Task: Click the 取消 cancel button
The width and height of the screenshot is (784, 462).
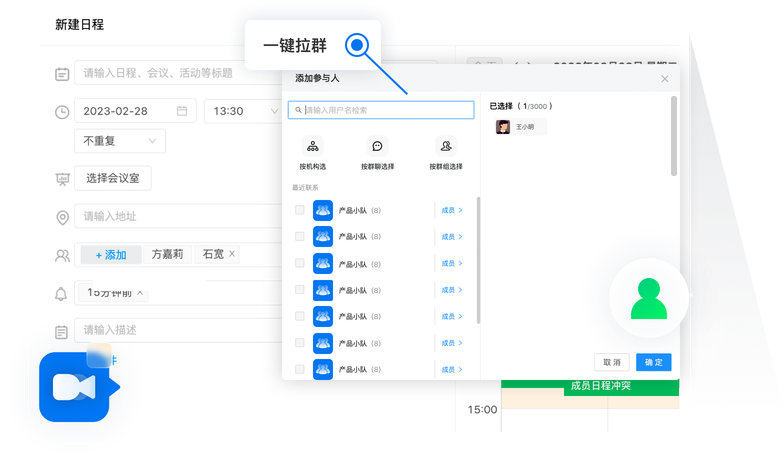Action: coord(610,362)
